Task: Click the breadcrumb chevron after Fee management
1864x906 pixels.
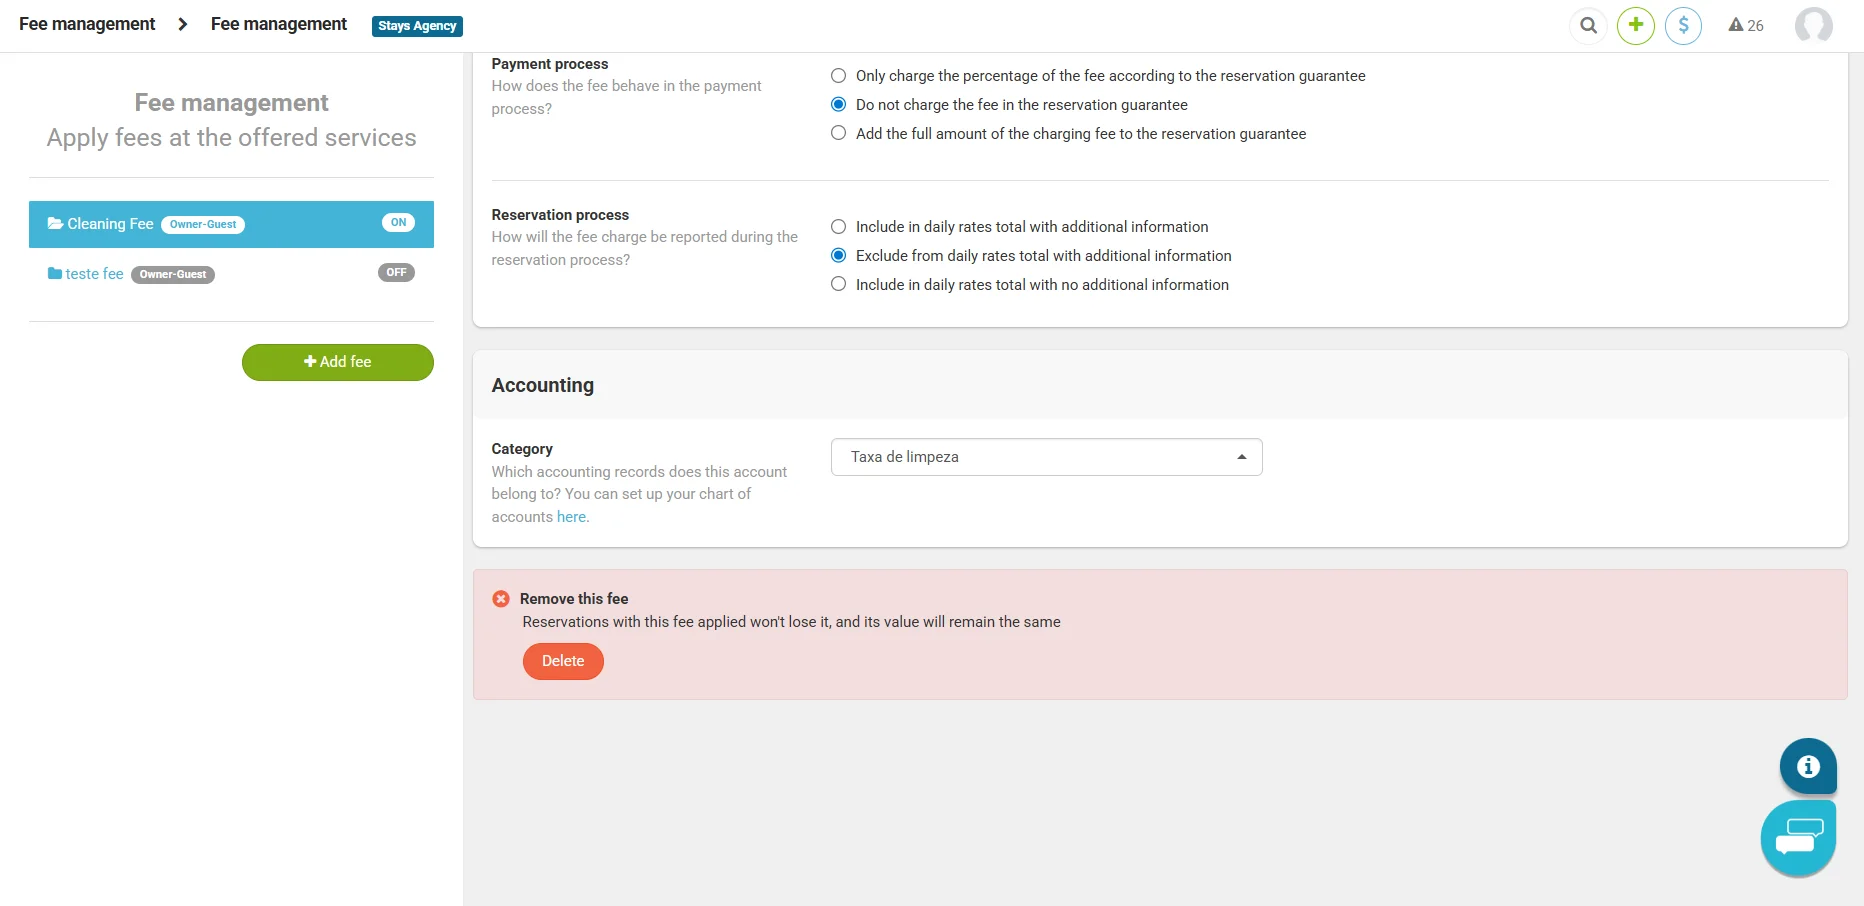Action: (183, 24)
